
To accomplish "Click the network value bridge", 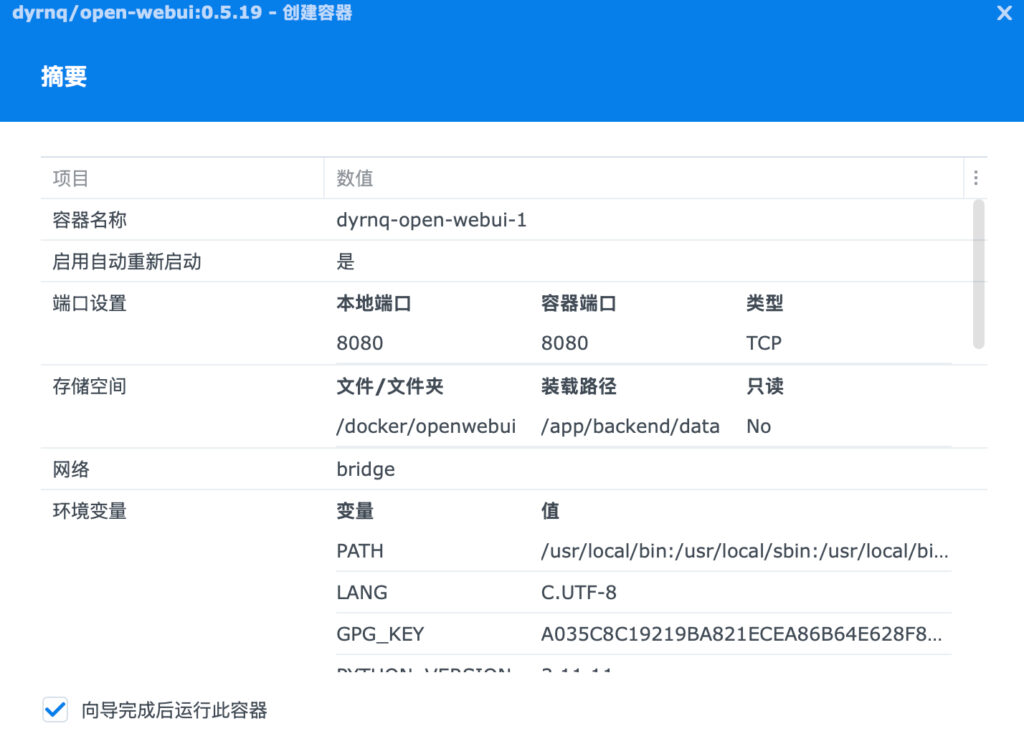I will (366, 470).
